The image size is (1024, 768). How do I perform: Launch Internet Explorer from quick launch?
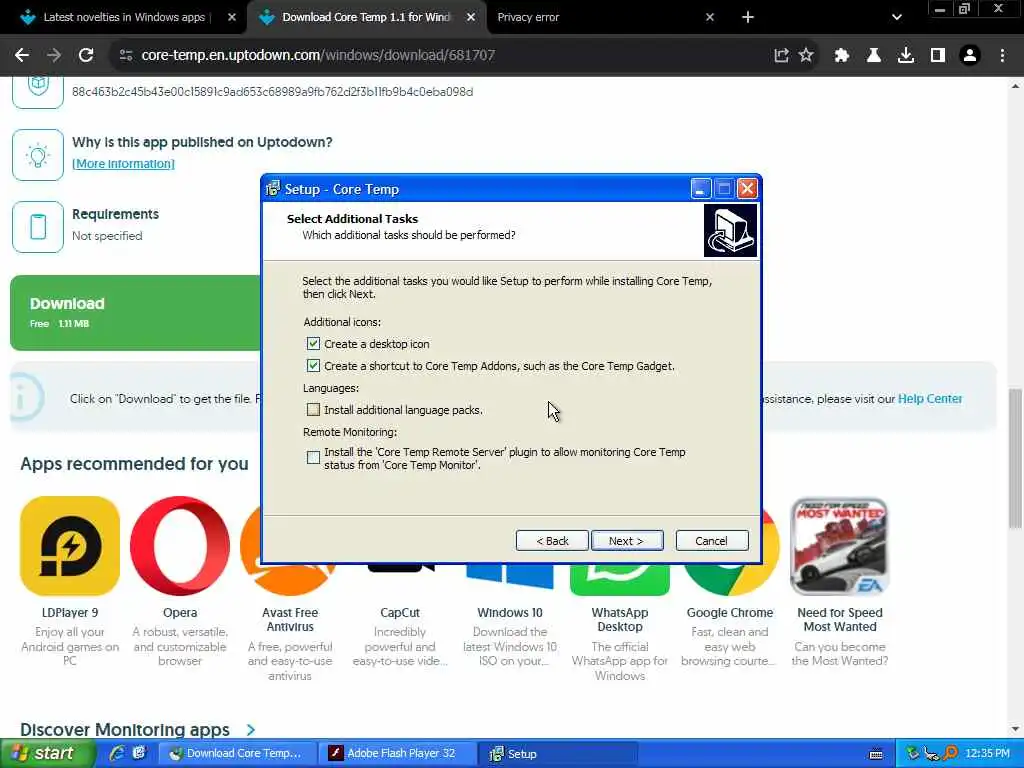pos(118,754)
